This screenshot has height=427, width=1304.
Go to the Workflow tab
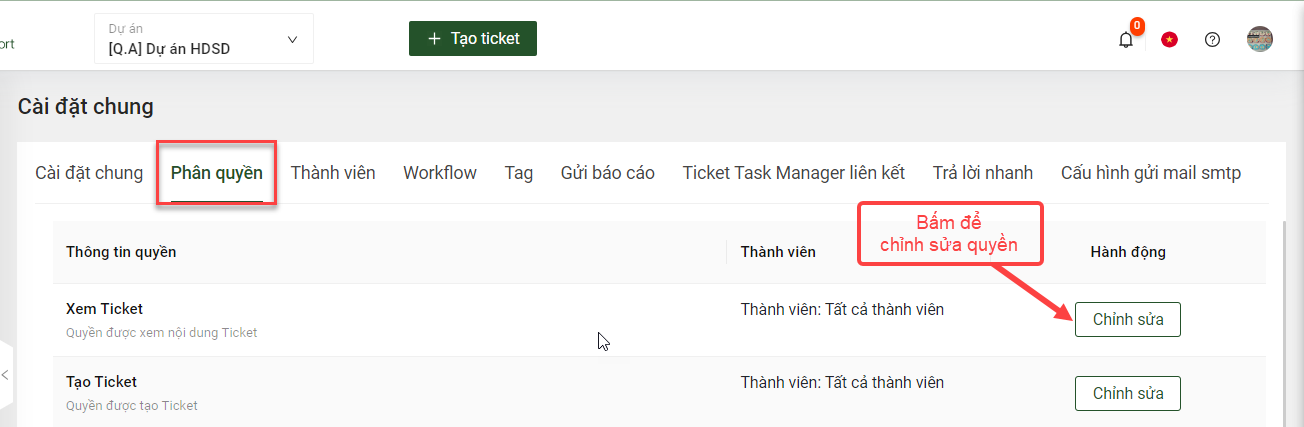tap(440, 173)
